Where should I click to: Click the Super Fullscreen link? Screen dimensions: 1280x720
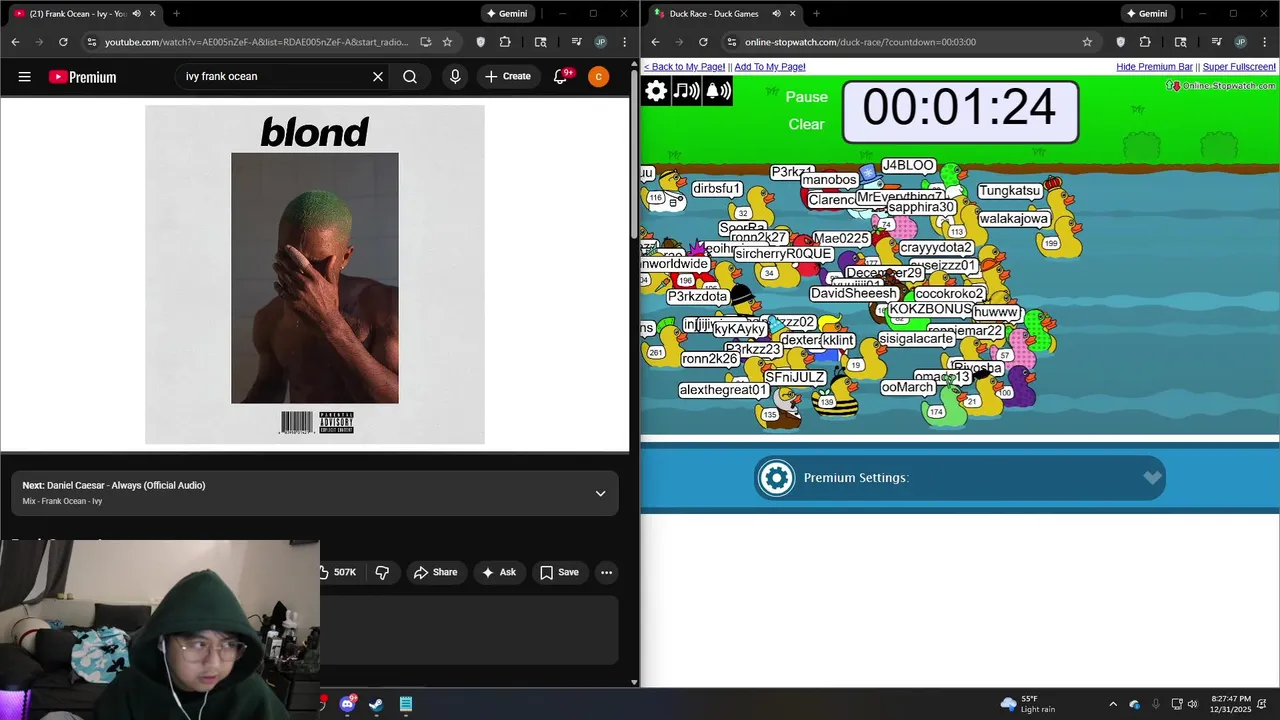(1239, 66)
